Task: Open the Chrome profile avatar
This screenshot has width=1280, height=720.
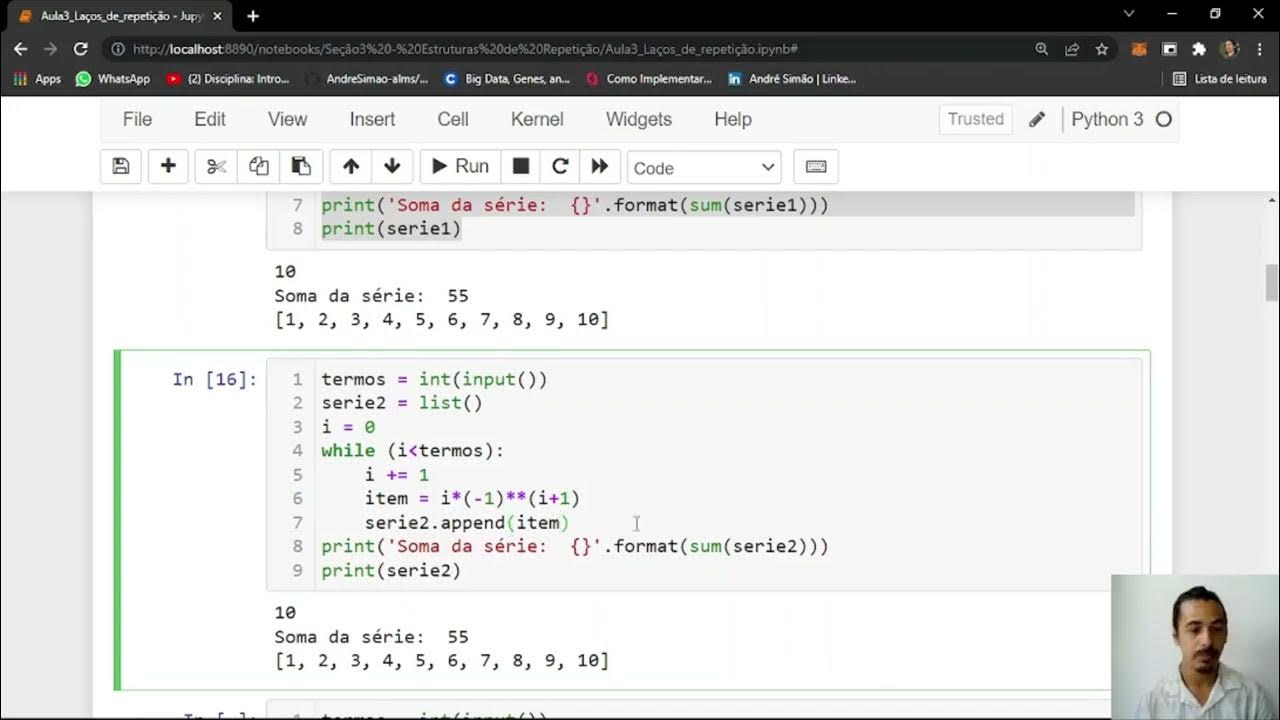Action: (x=1230, y=48)
